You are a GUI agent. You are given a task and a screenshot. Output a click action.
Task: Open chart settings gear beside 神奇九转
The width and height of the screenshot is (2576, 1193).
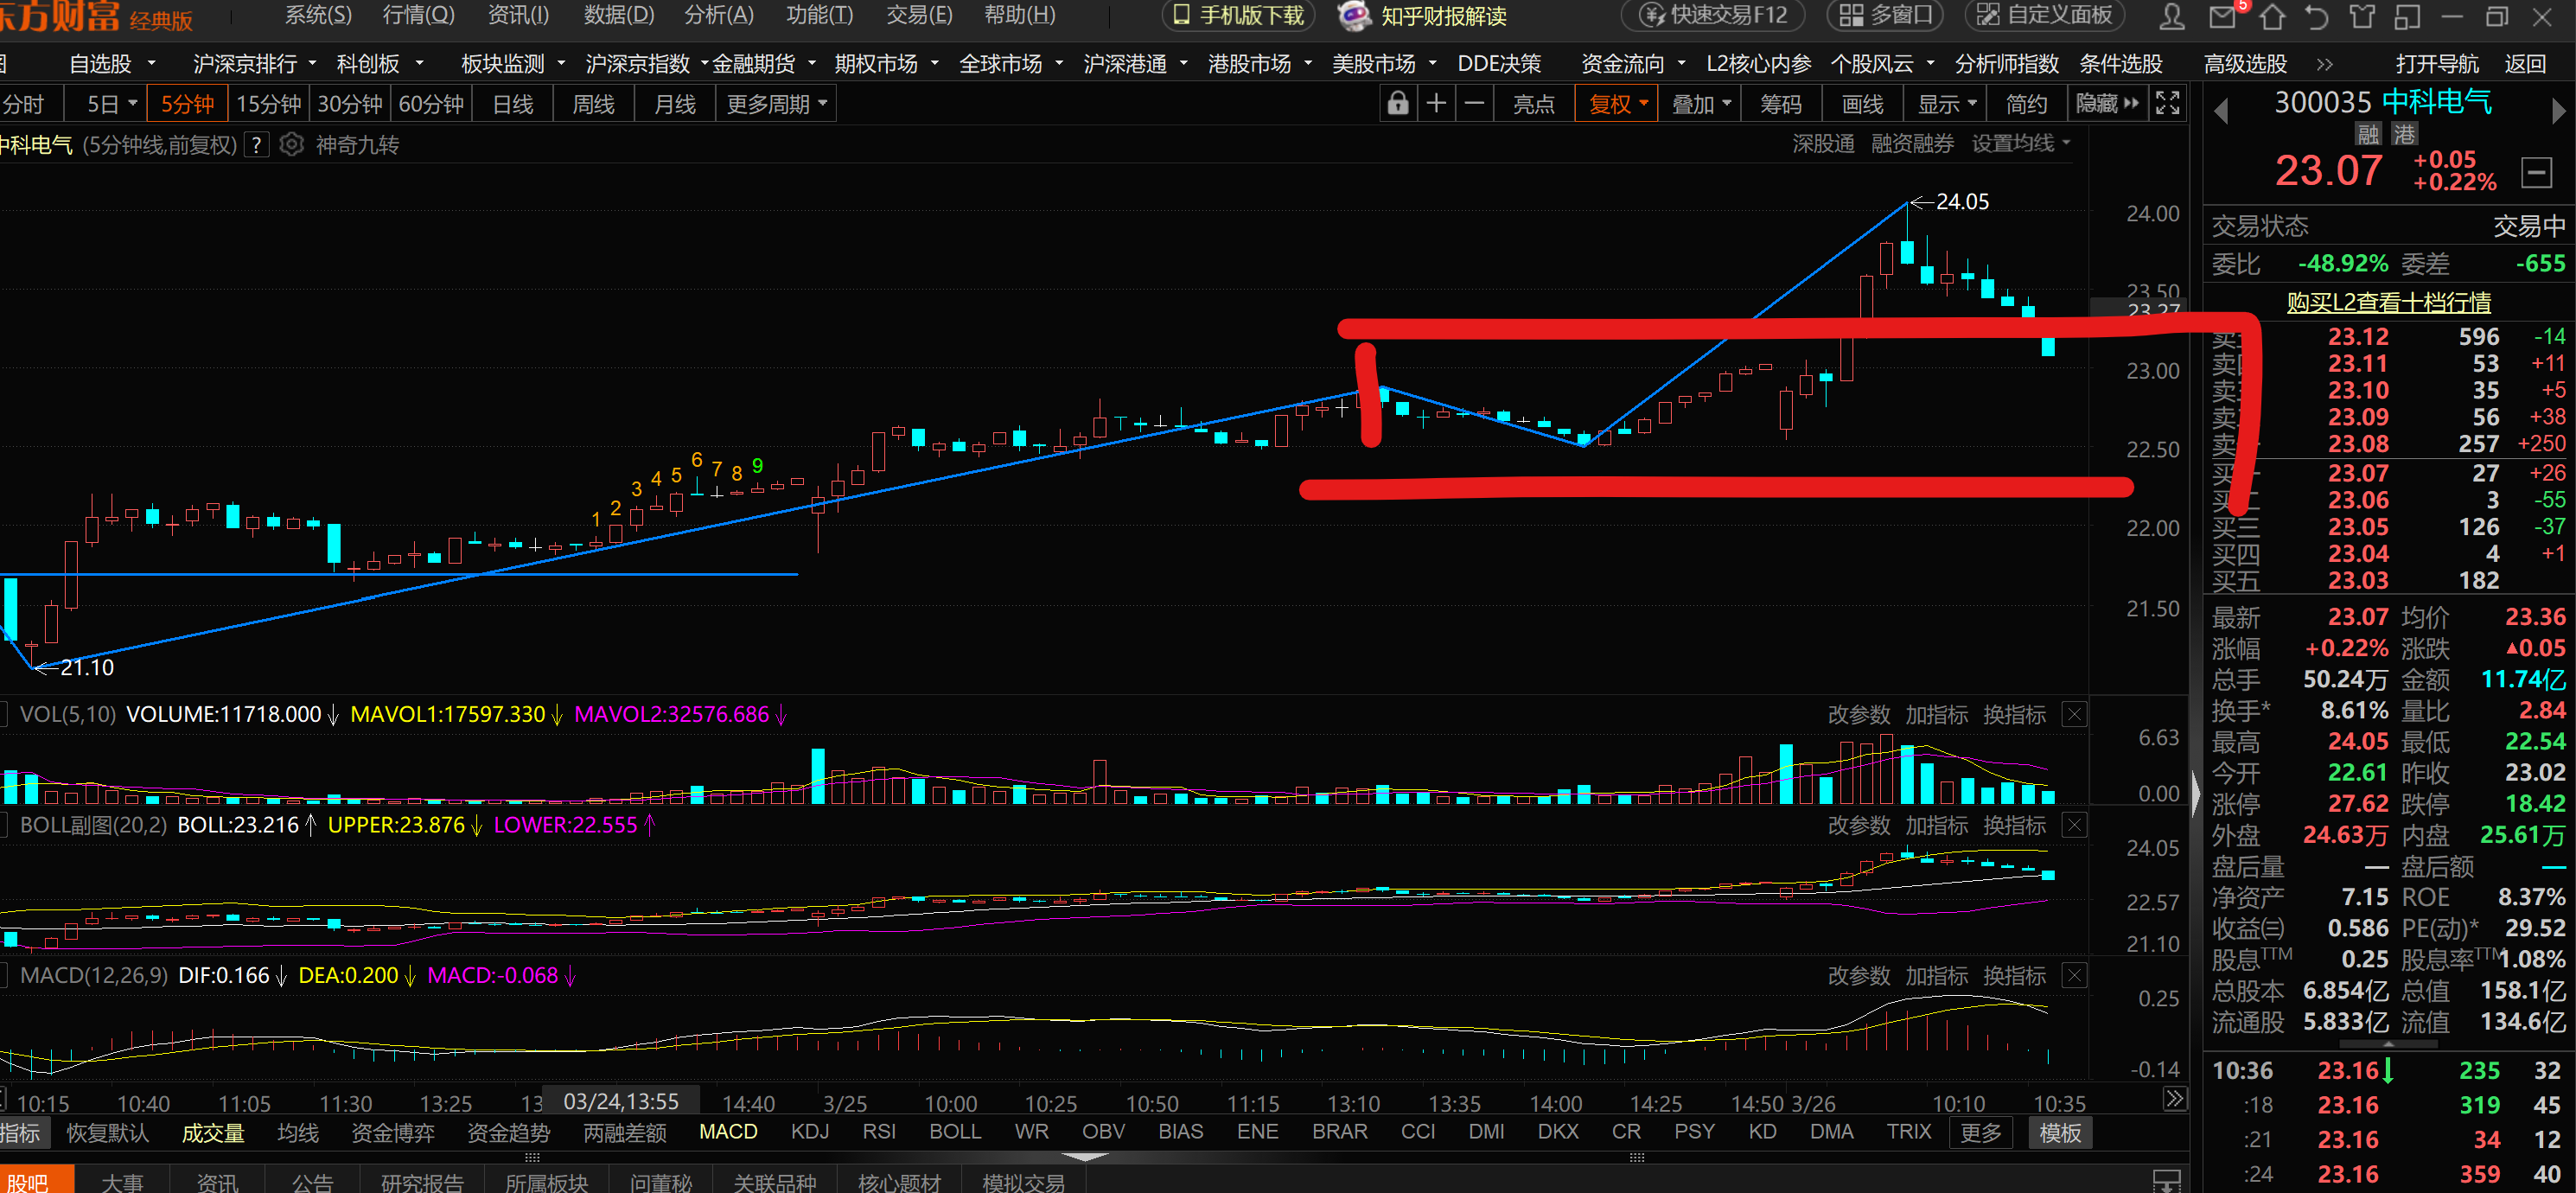point(291,145)
